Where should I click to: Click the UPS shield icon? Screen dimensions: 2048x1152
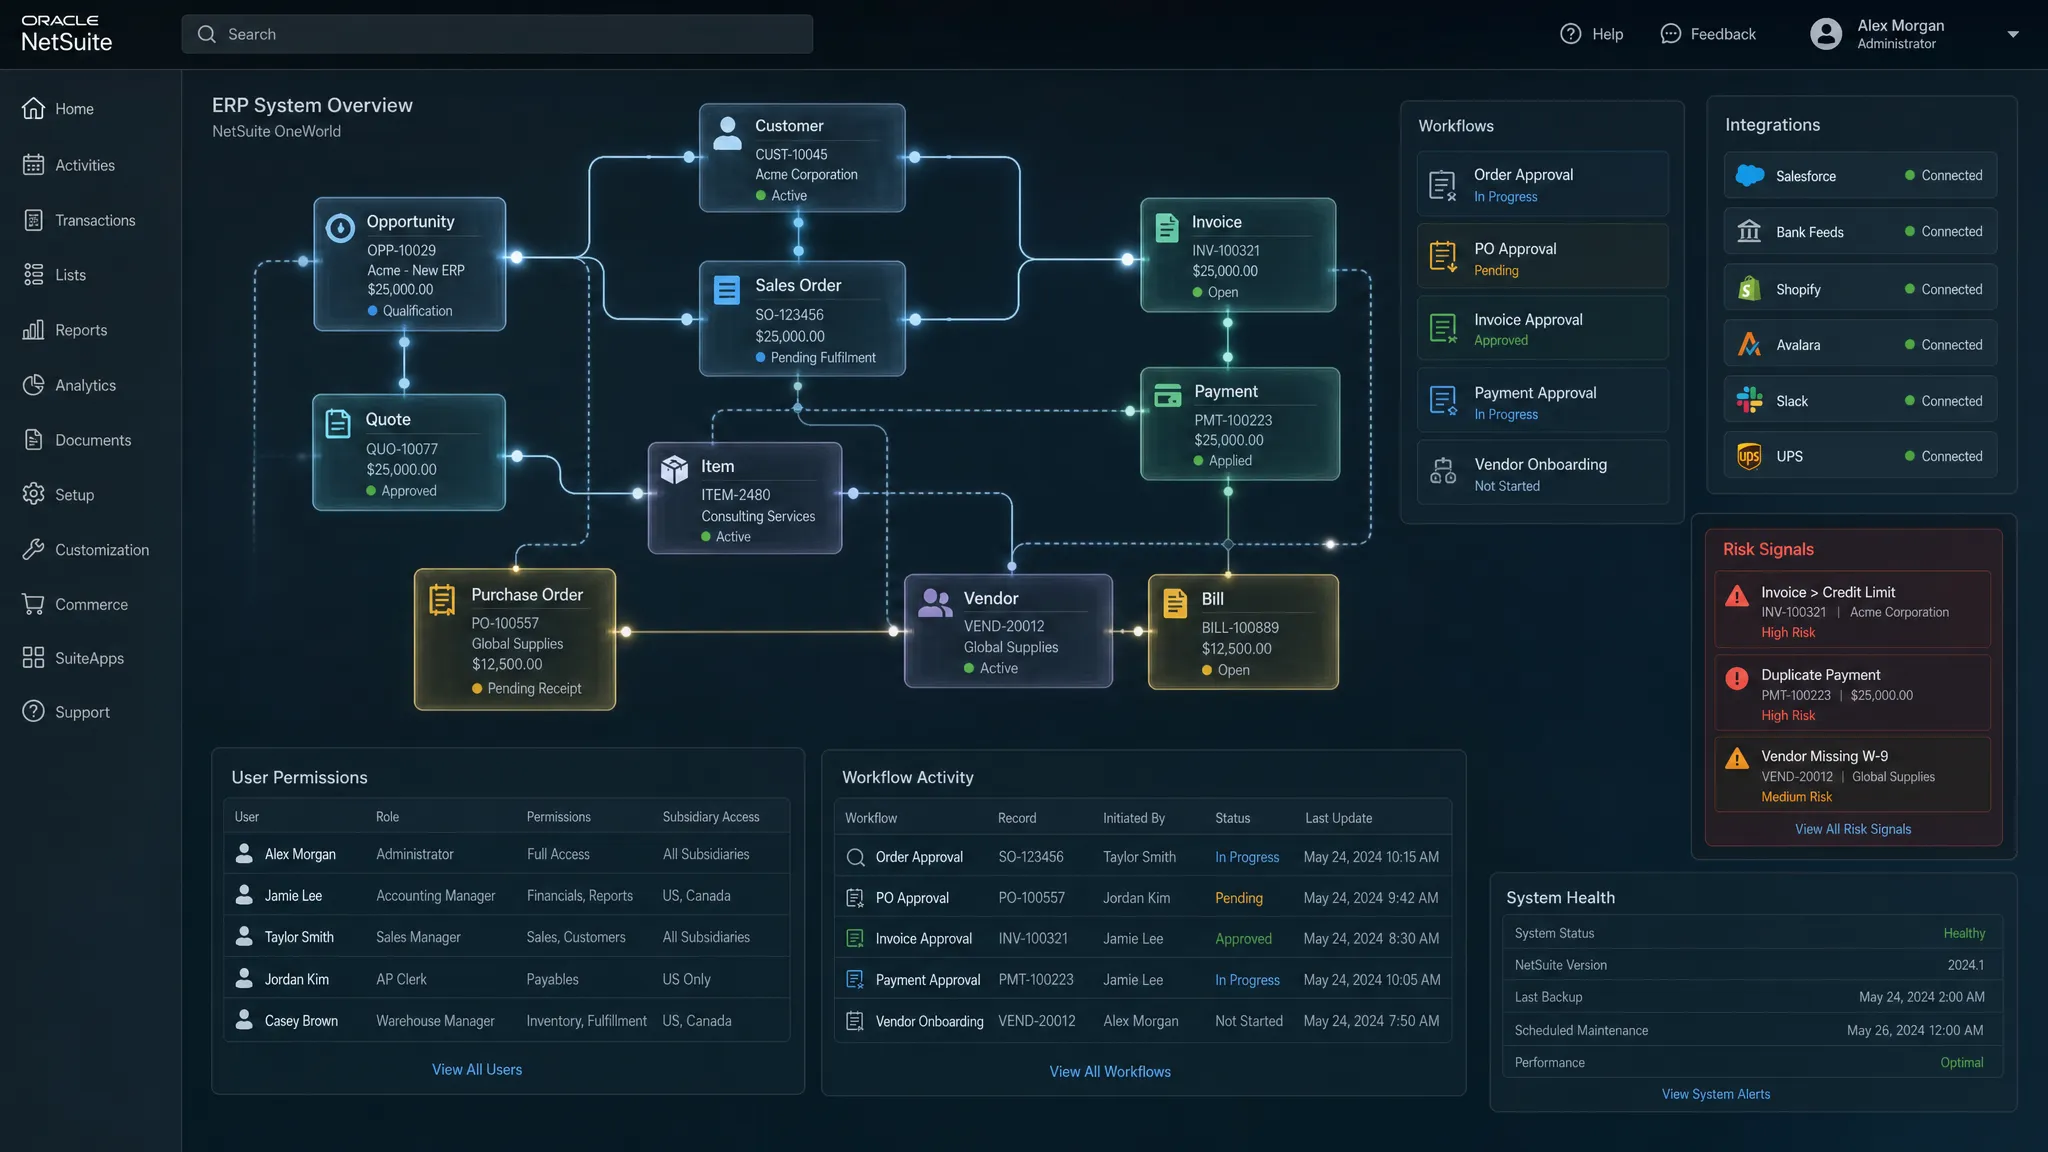(x=1749, y=456)
